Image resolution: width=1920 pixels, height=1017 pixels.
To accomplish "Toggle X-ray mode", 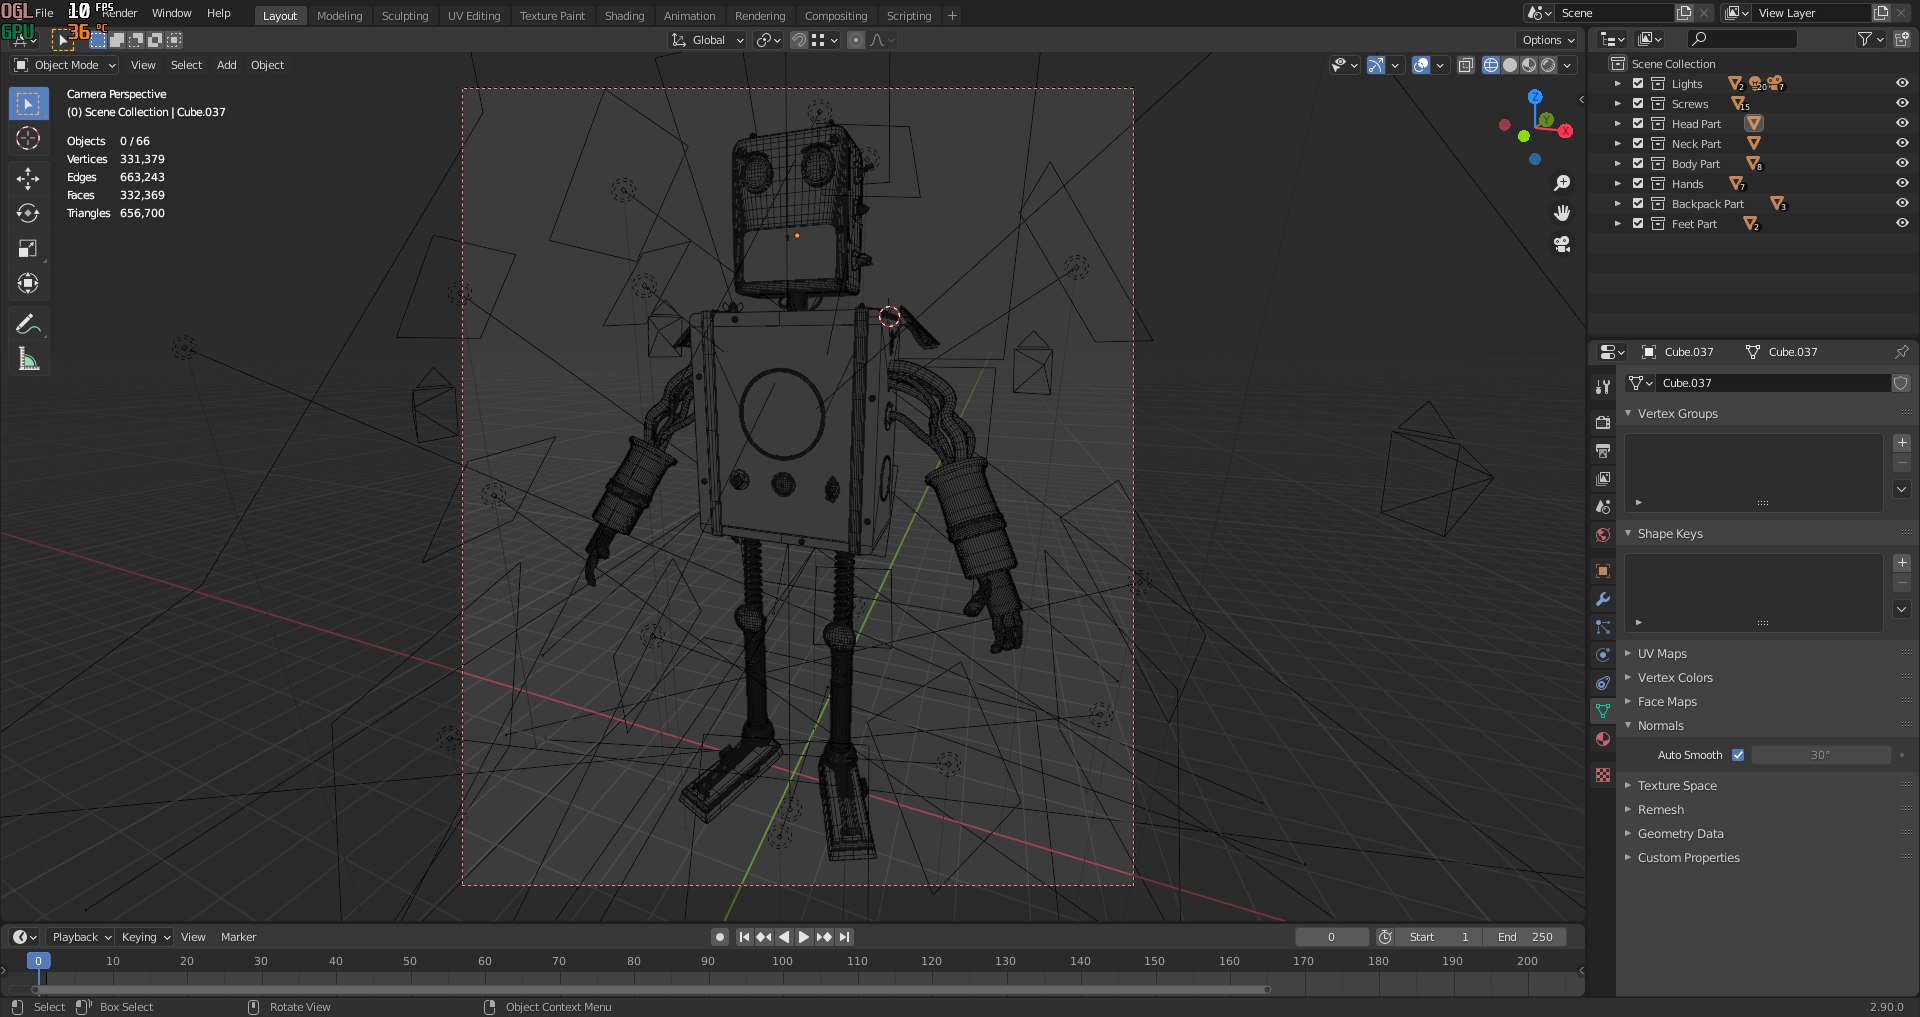I will pyautogui.click(x=1465, y=65).
